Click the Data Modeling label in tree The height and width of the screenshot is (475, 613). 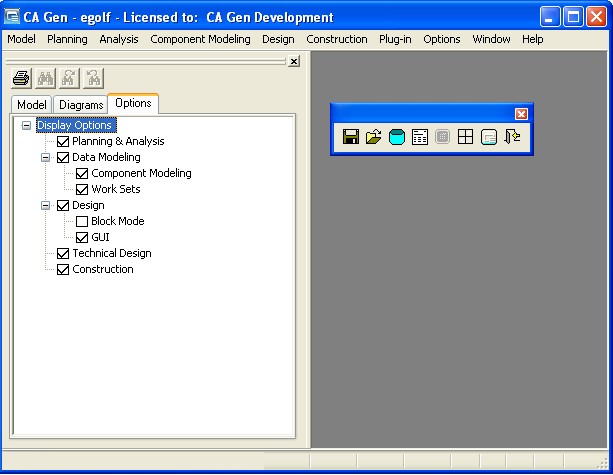[106, 157]
